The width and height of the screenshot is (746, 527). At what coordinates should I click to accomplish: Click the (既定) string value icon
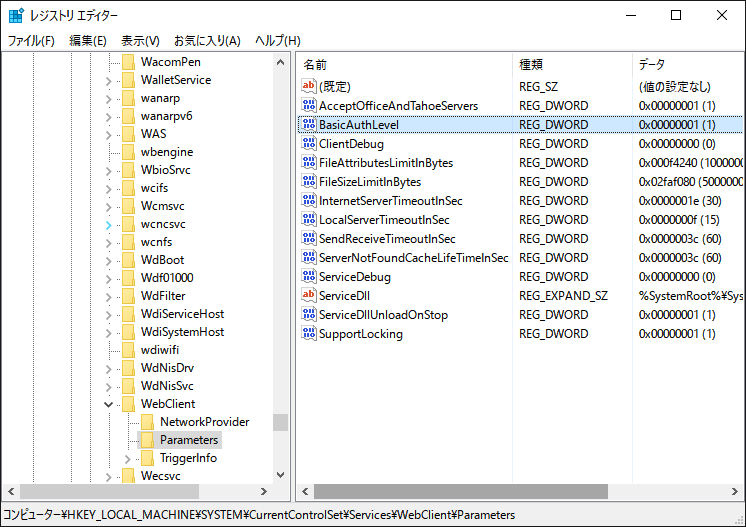coord(309,87)
